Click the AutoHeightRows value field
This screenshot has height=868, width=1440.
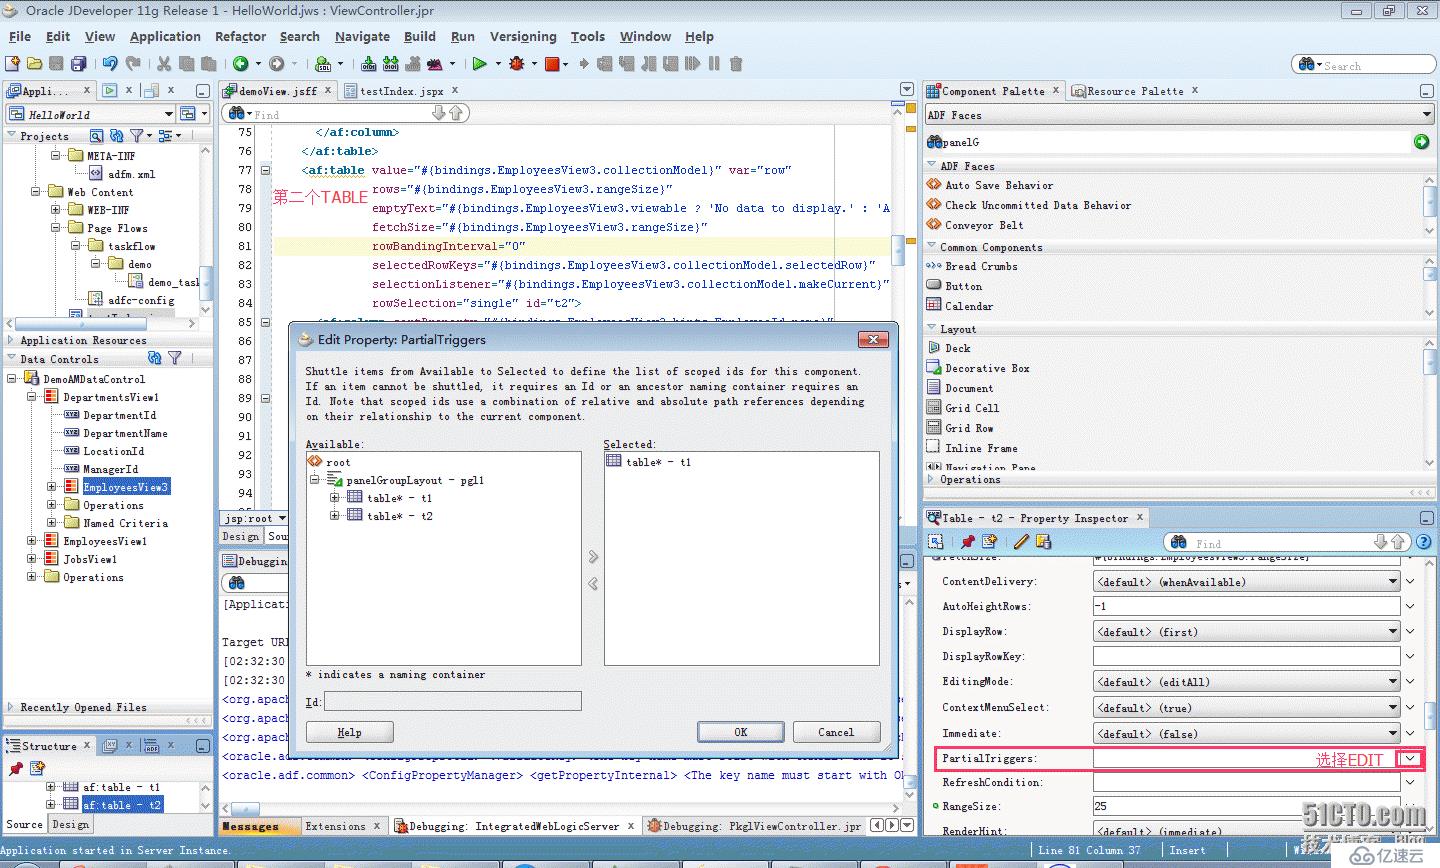[x=1246, y=607]
